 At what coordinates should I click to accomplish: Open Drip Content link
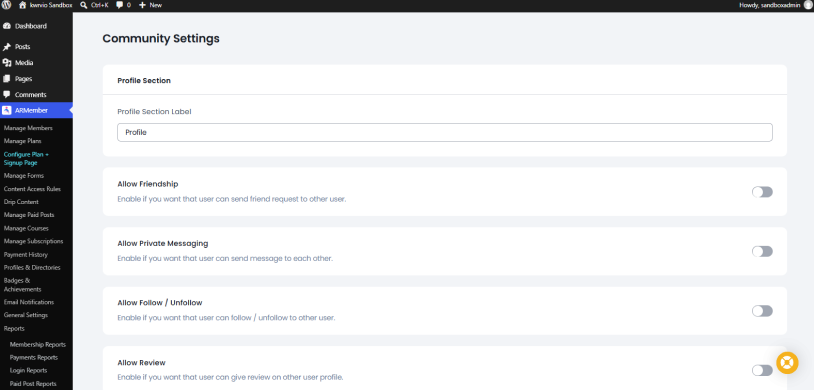[21, 202]
